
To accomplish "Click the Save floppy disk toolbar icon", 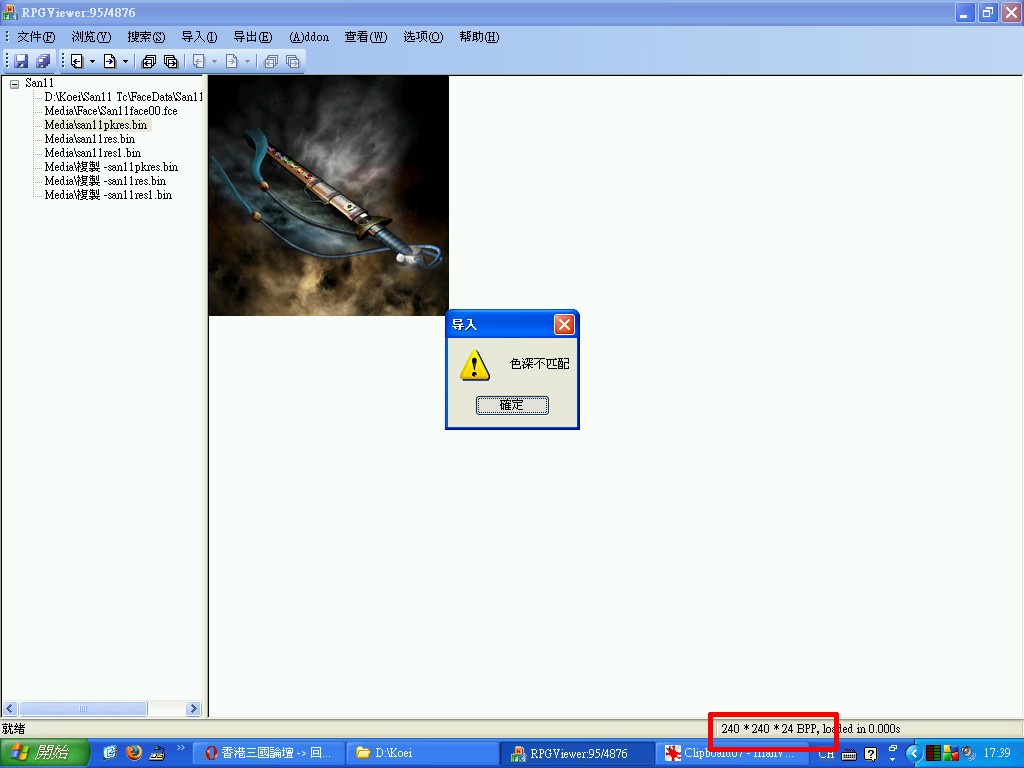I will (21, 61).
